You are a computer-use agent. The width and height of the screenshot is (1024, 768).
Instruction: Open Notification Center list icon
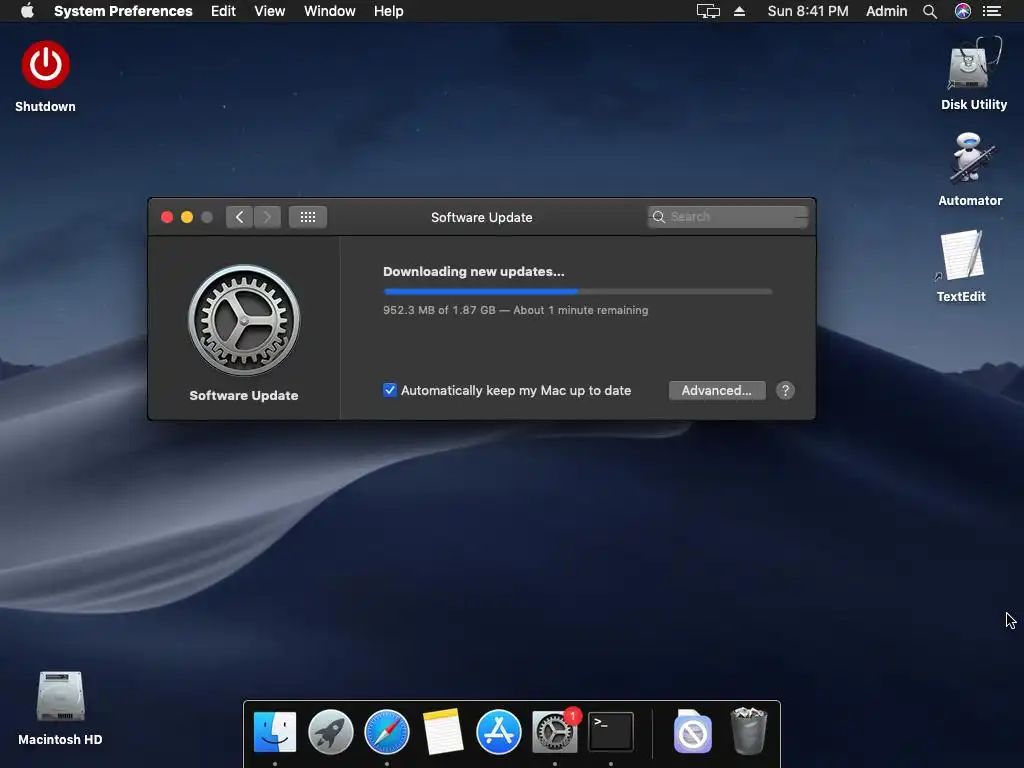point(992,11)
